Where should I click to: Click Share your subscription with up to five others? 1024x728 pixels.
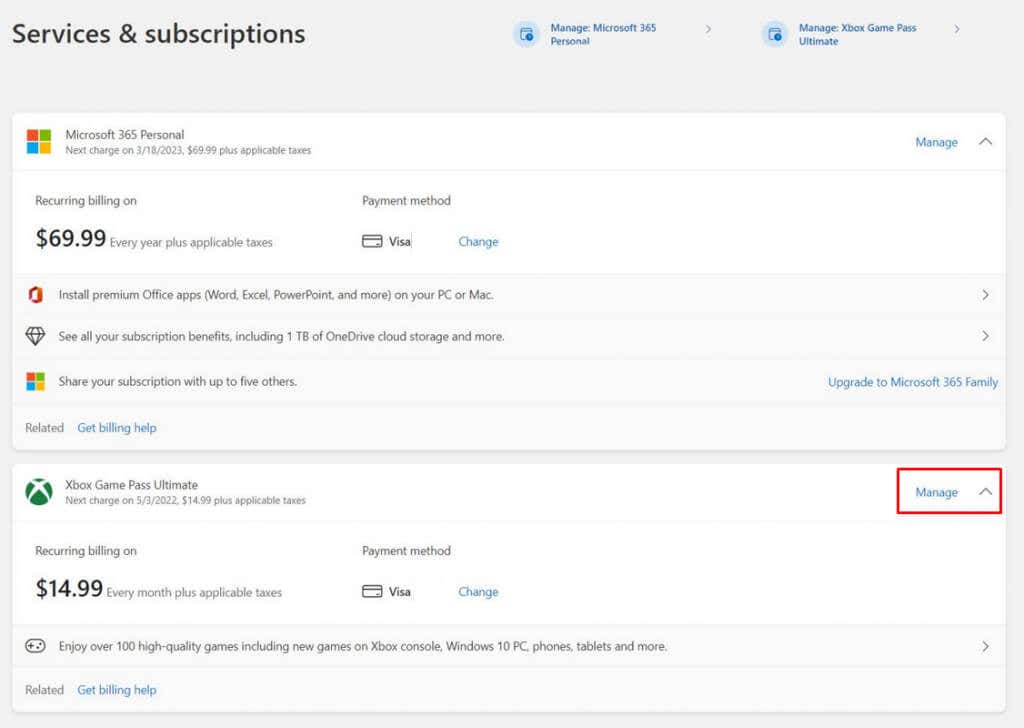178,381
